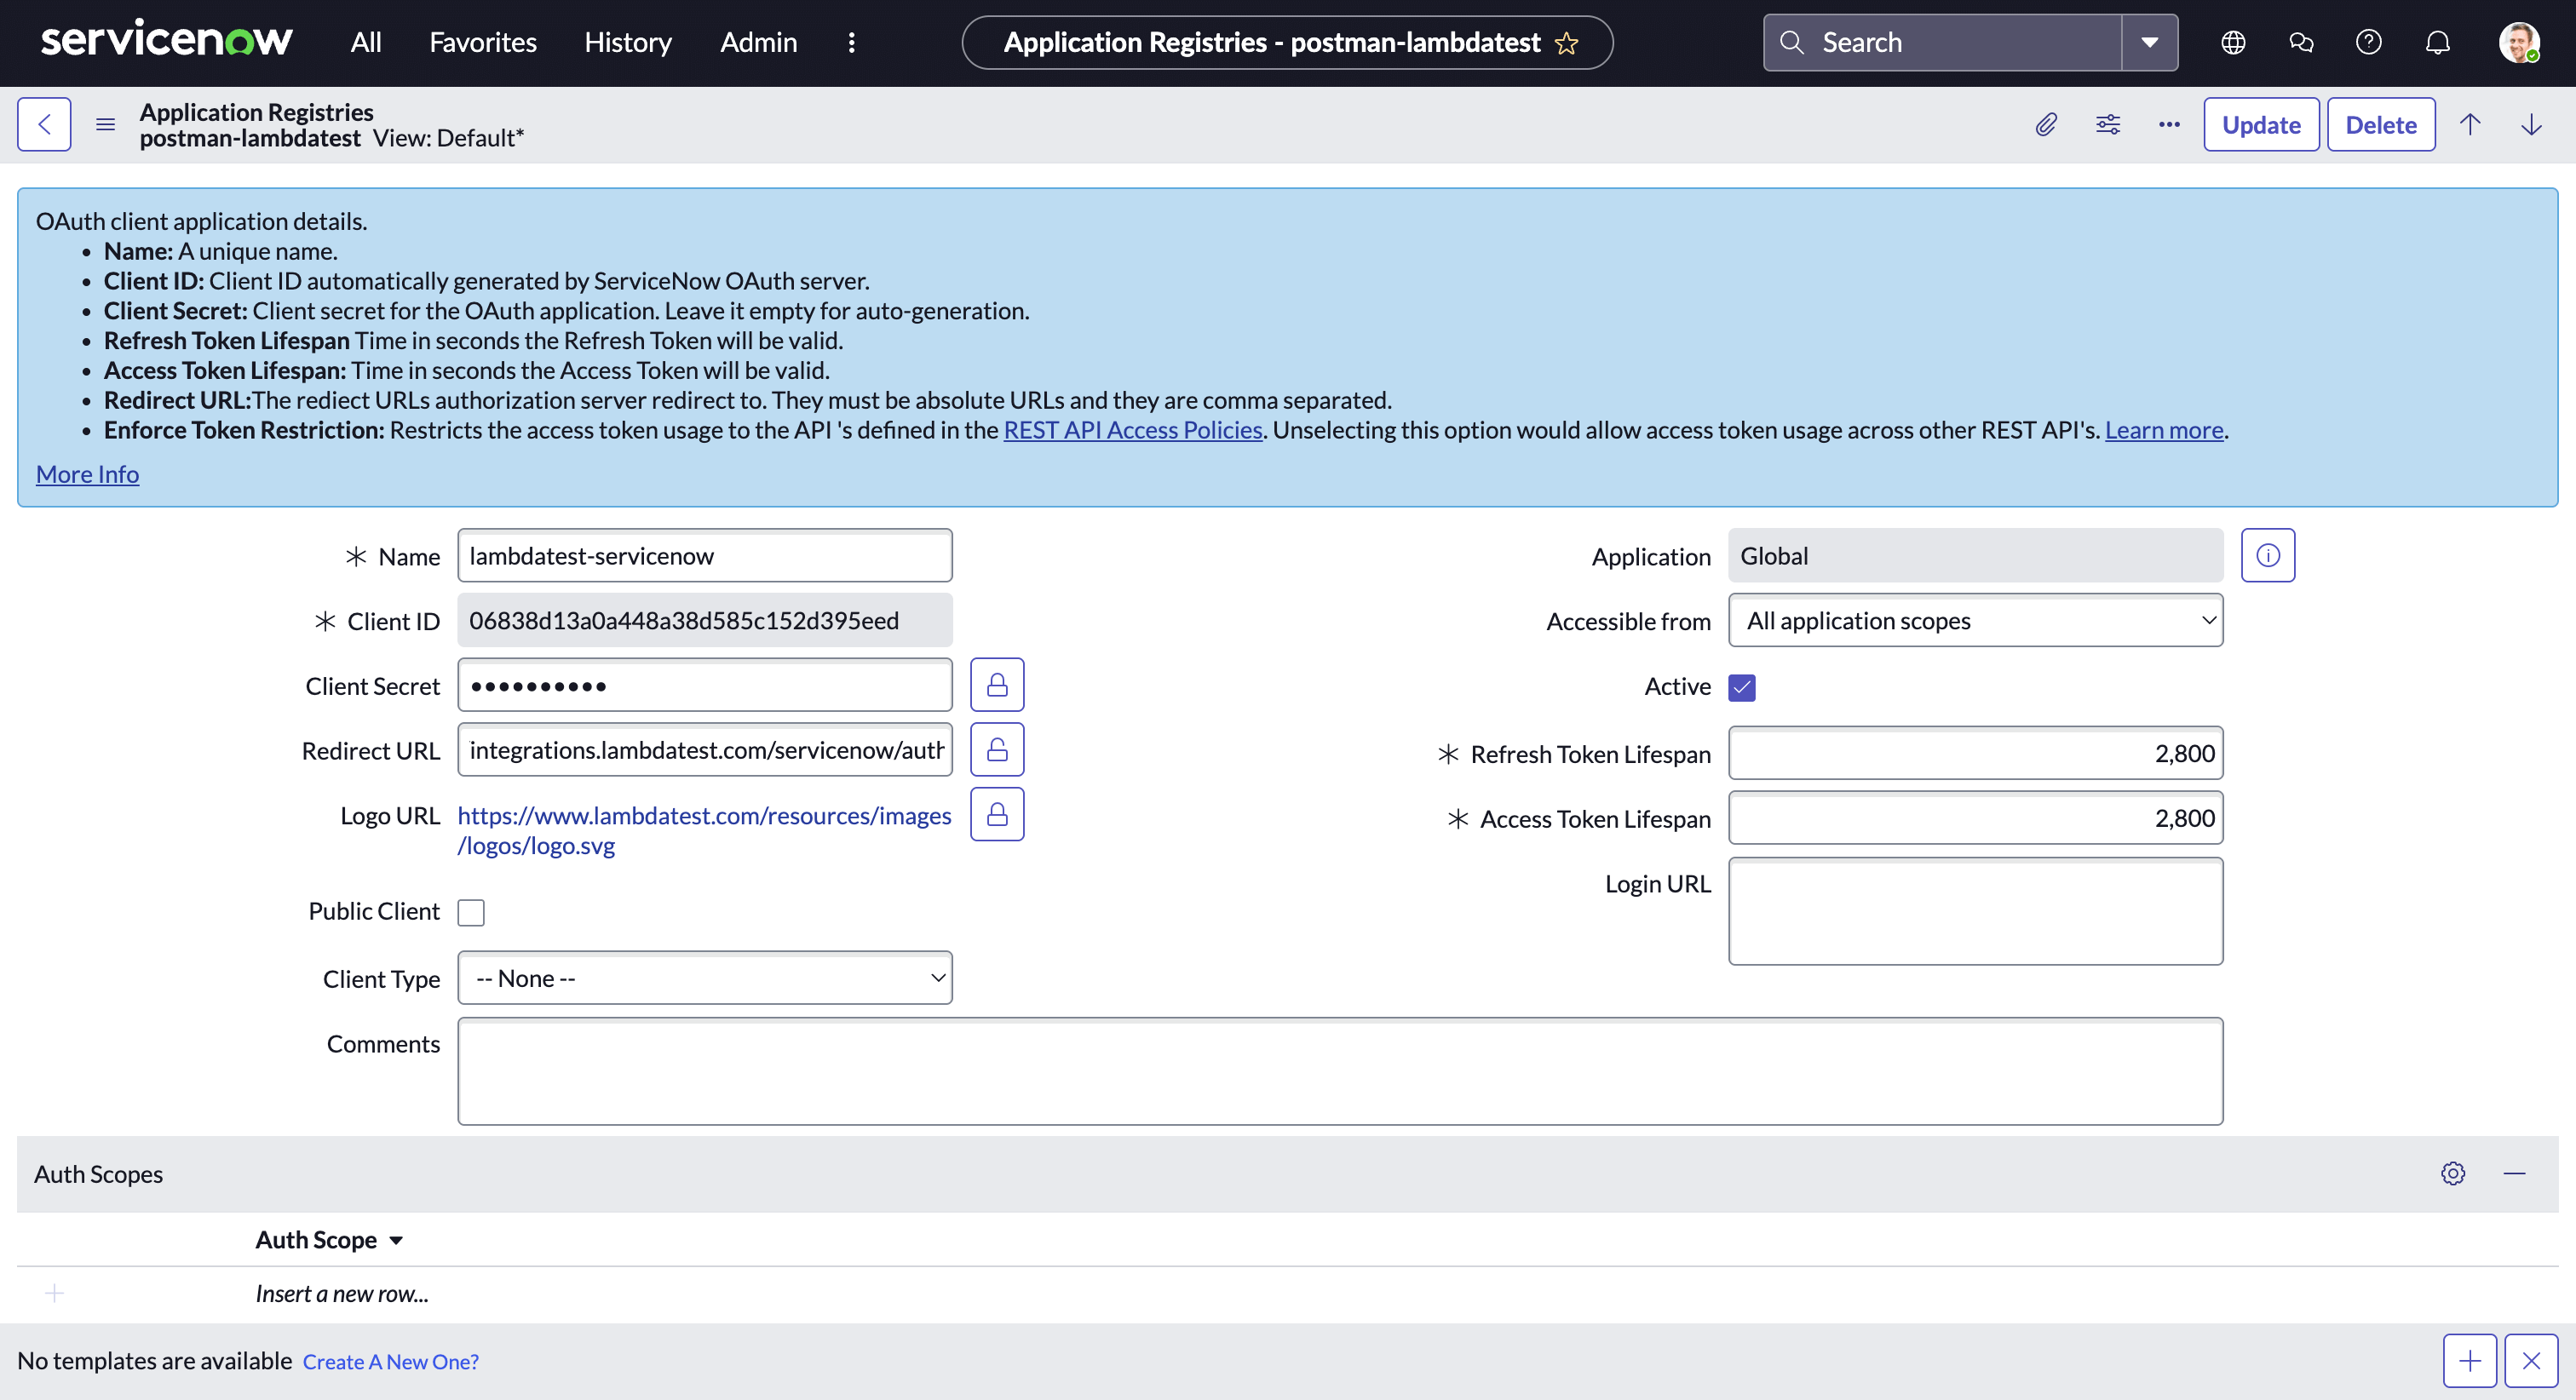
Task: Click the paperclip attachments icon
Action: click(2046, 124)
